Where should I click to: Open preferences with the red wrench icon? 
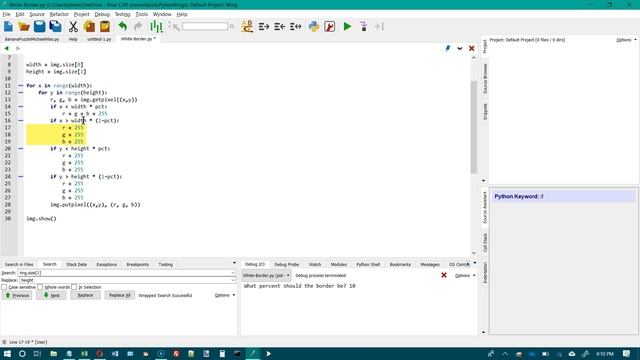(x=329, y=27)
